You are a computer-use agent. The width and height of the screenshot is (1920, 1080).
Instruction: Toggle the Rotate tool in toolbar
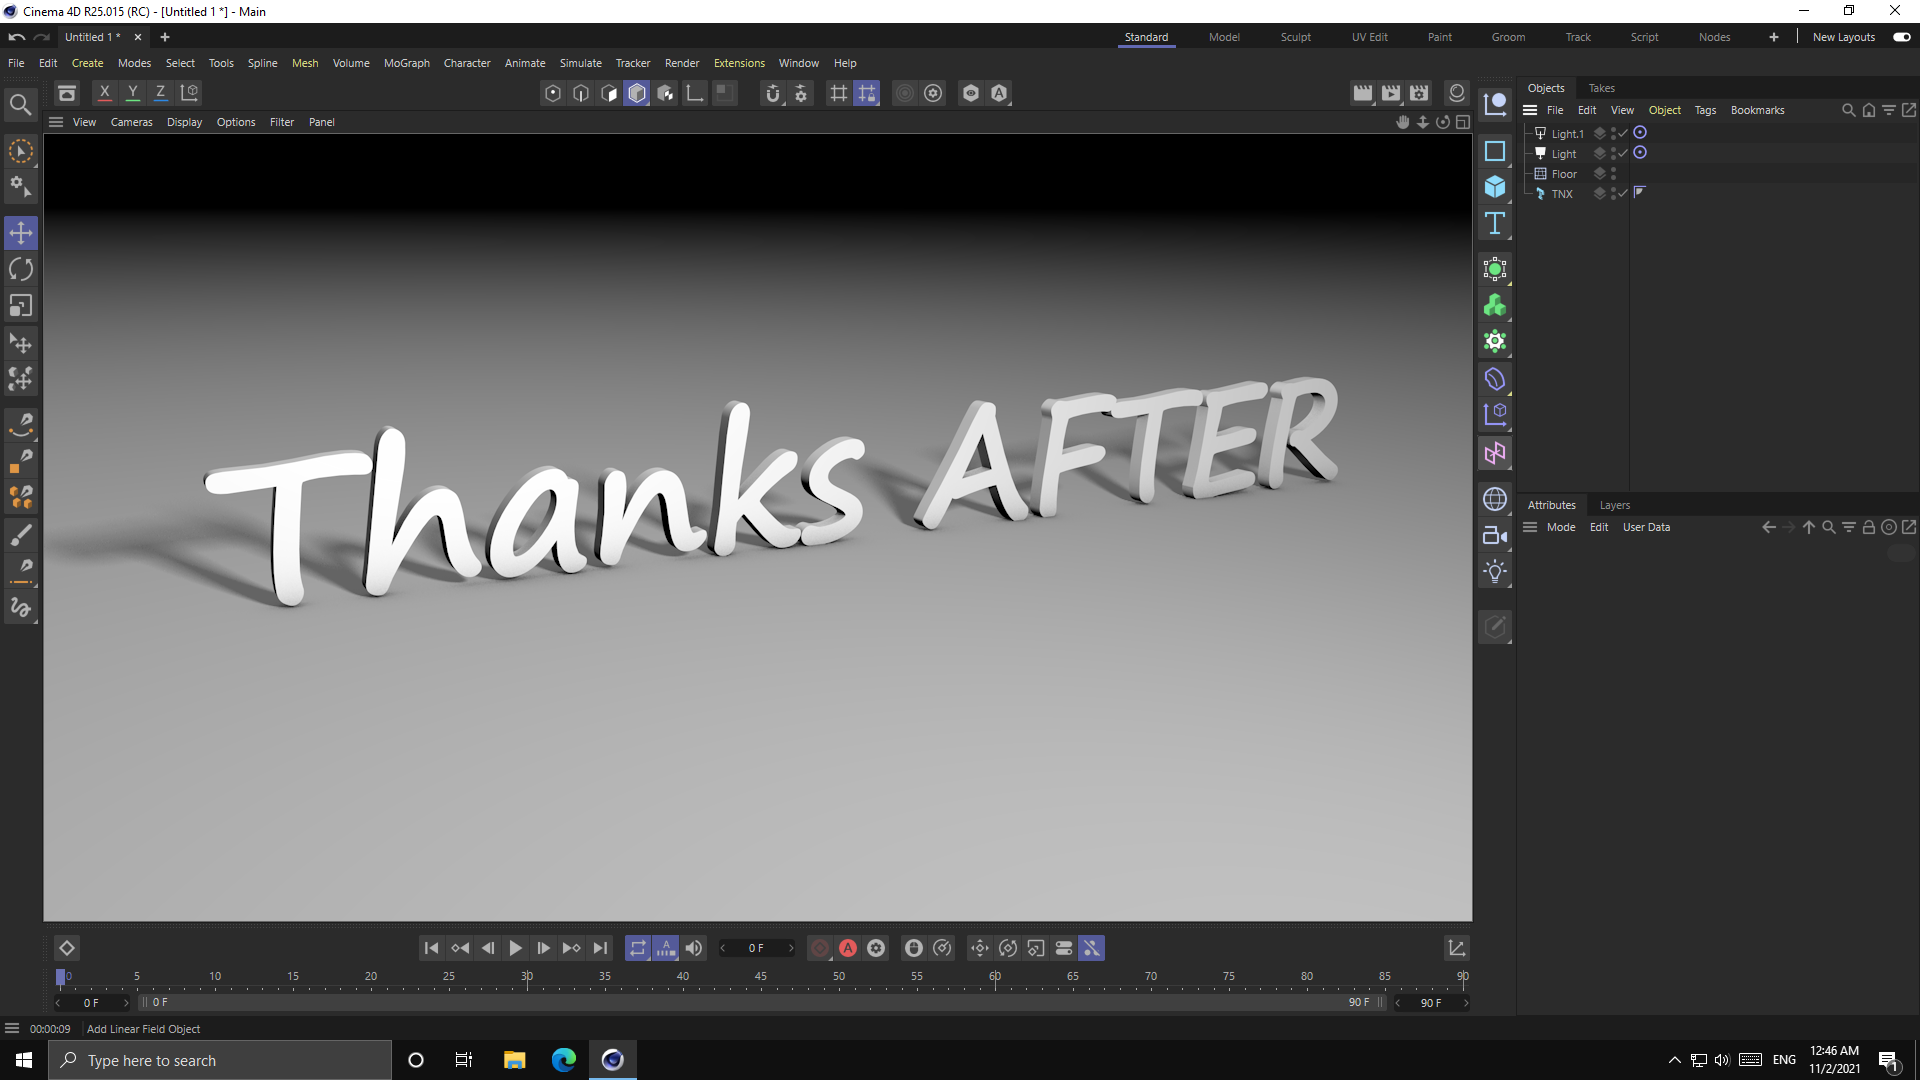tap(20, 269)
